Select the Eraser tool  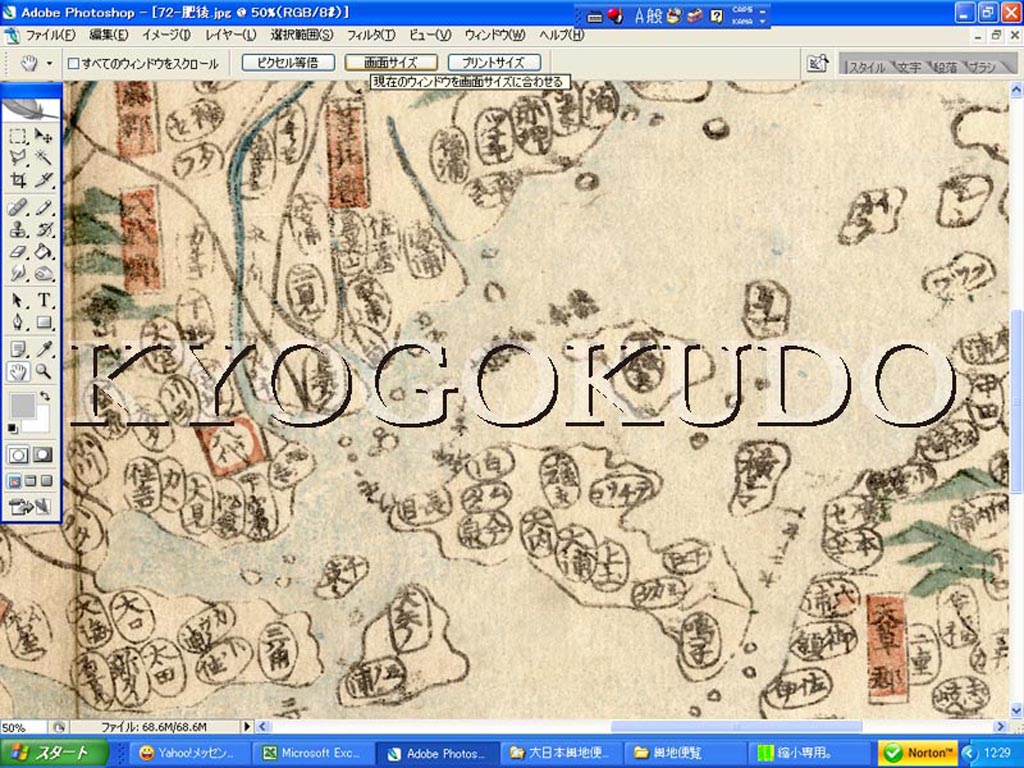(18, 251)
